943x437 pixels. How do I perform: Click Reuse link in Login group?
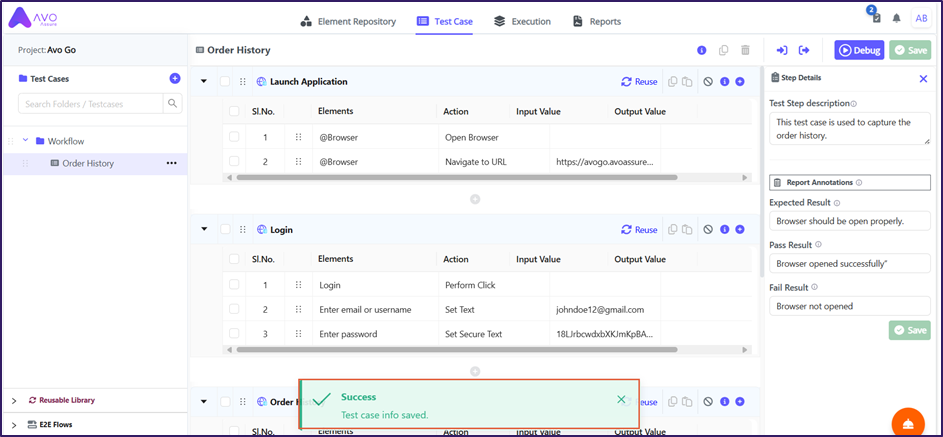pos(639,230)
